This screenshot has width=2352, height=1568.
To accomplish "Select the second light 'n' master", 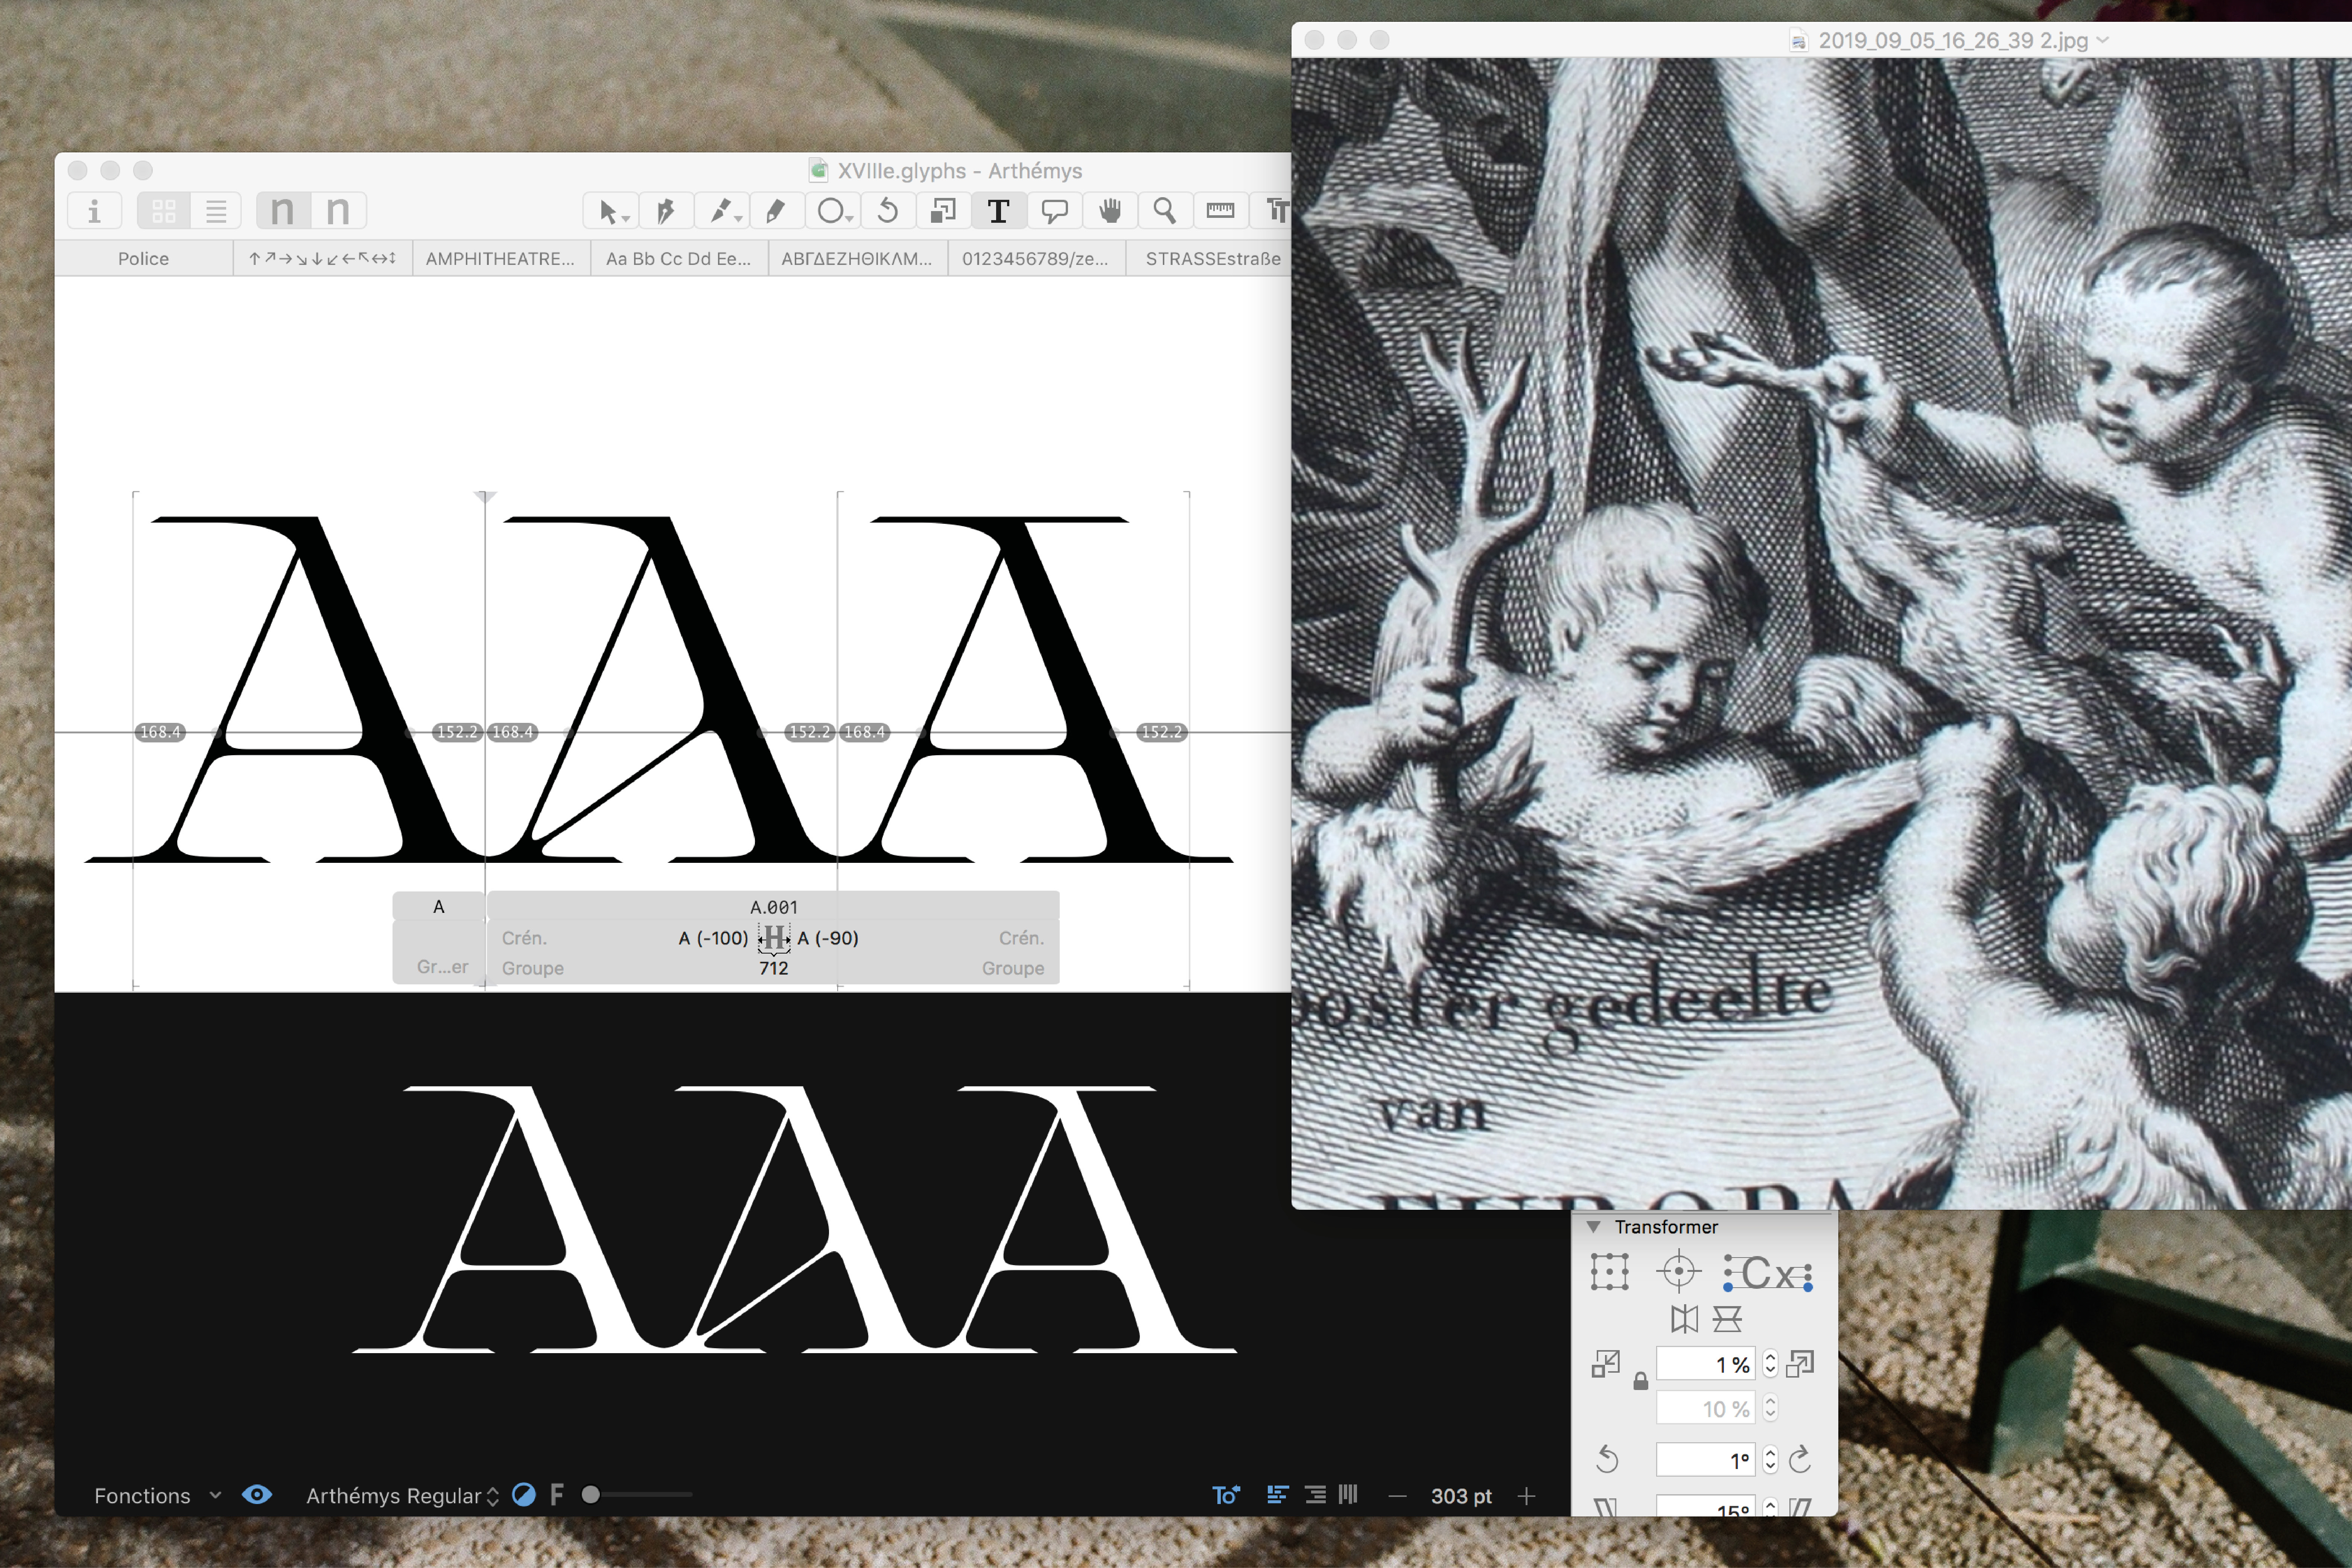I will (338, 211).
